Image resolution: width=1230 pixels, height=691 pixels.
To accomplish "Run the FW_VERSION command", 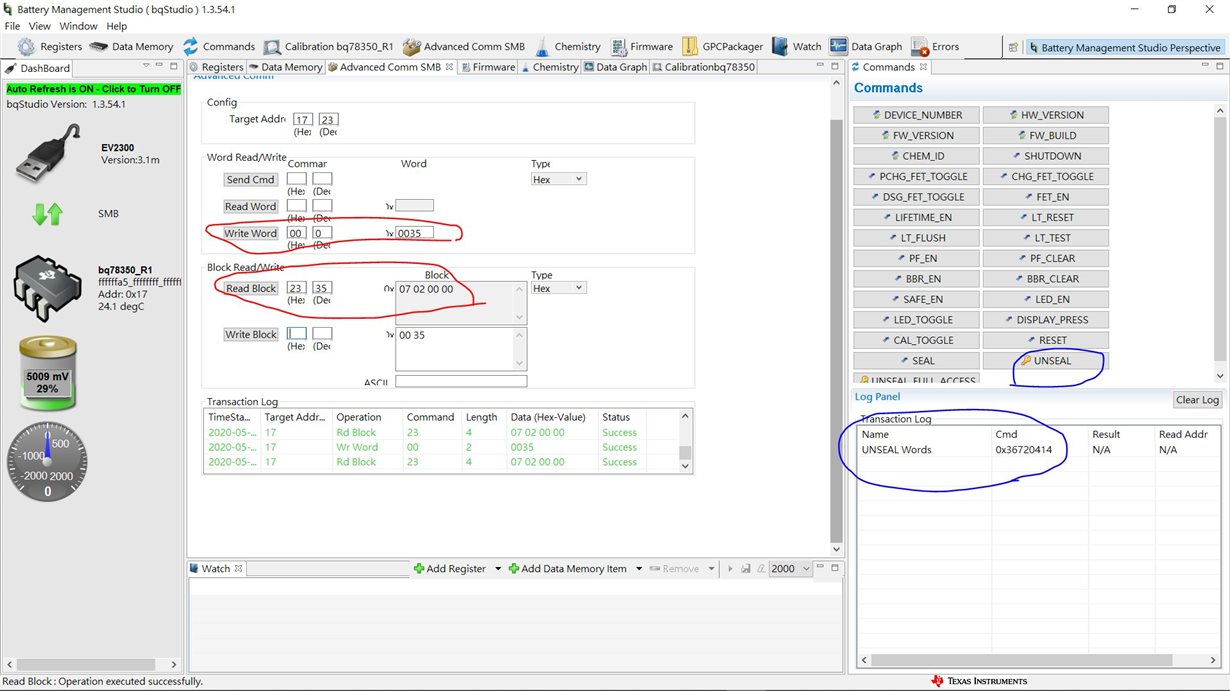I will pos(916,135).
